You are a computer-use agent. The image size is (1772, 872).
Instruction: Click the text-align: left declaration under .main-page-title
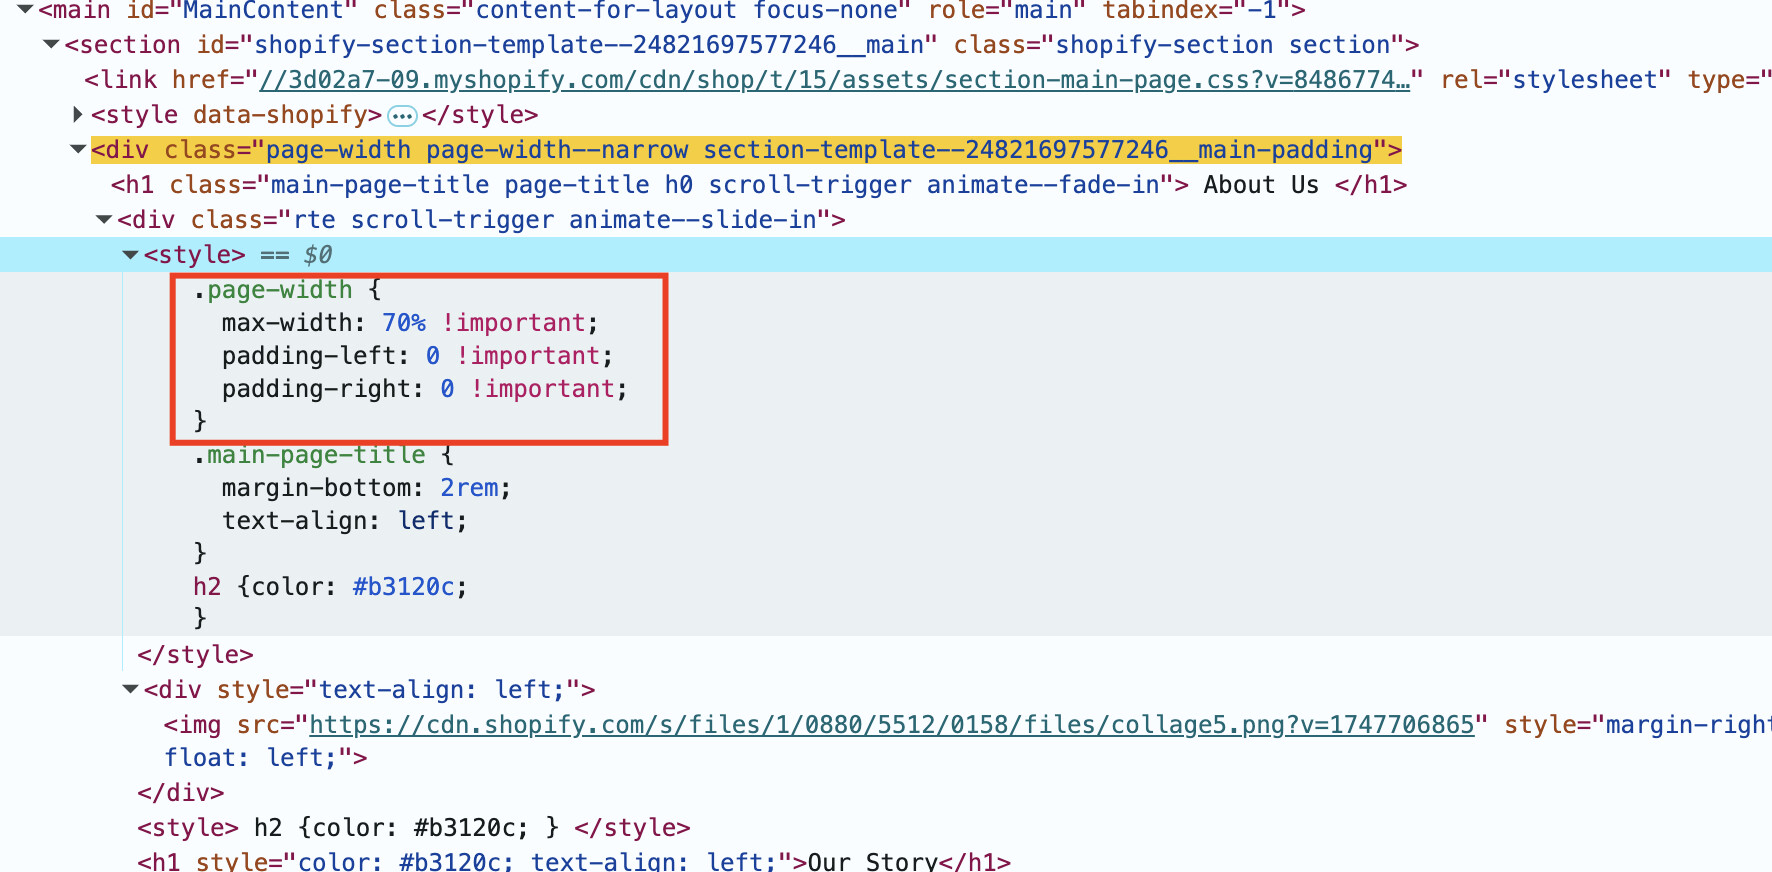coord(344,521)
